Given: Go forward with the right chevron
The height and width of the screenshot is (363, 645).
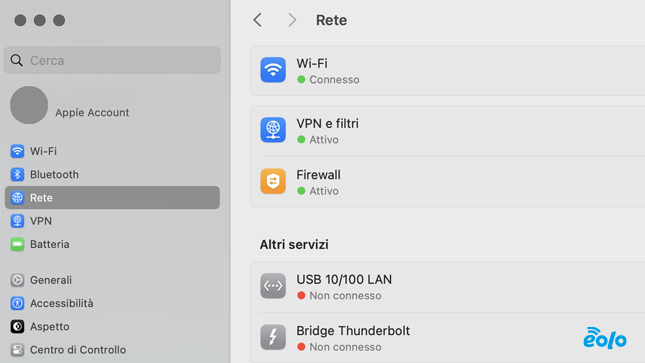Looking at the screenshot, I should 292,20.
